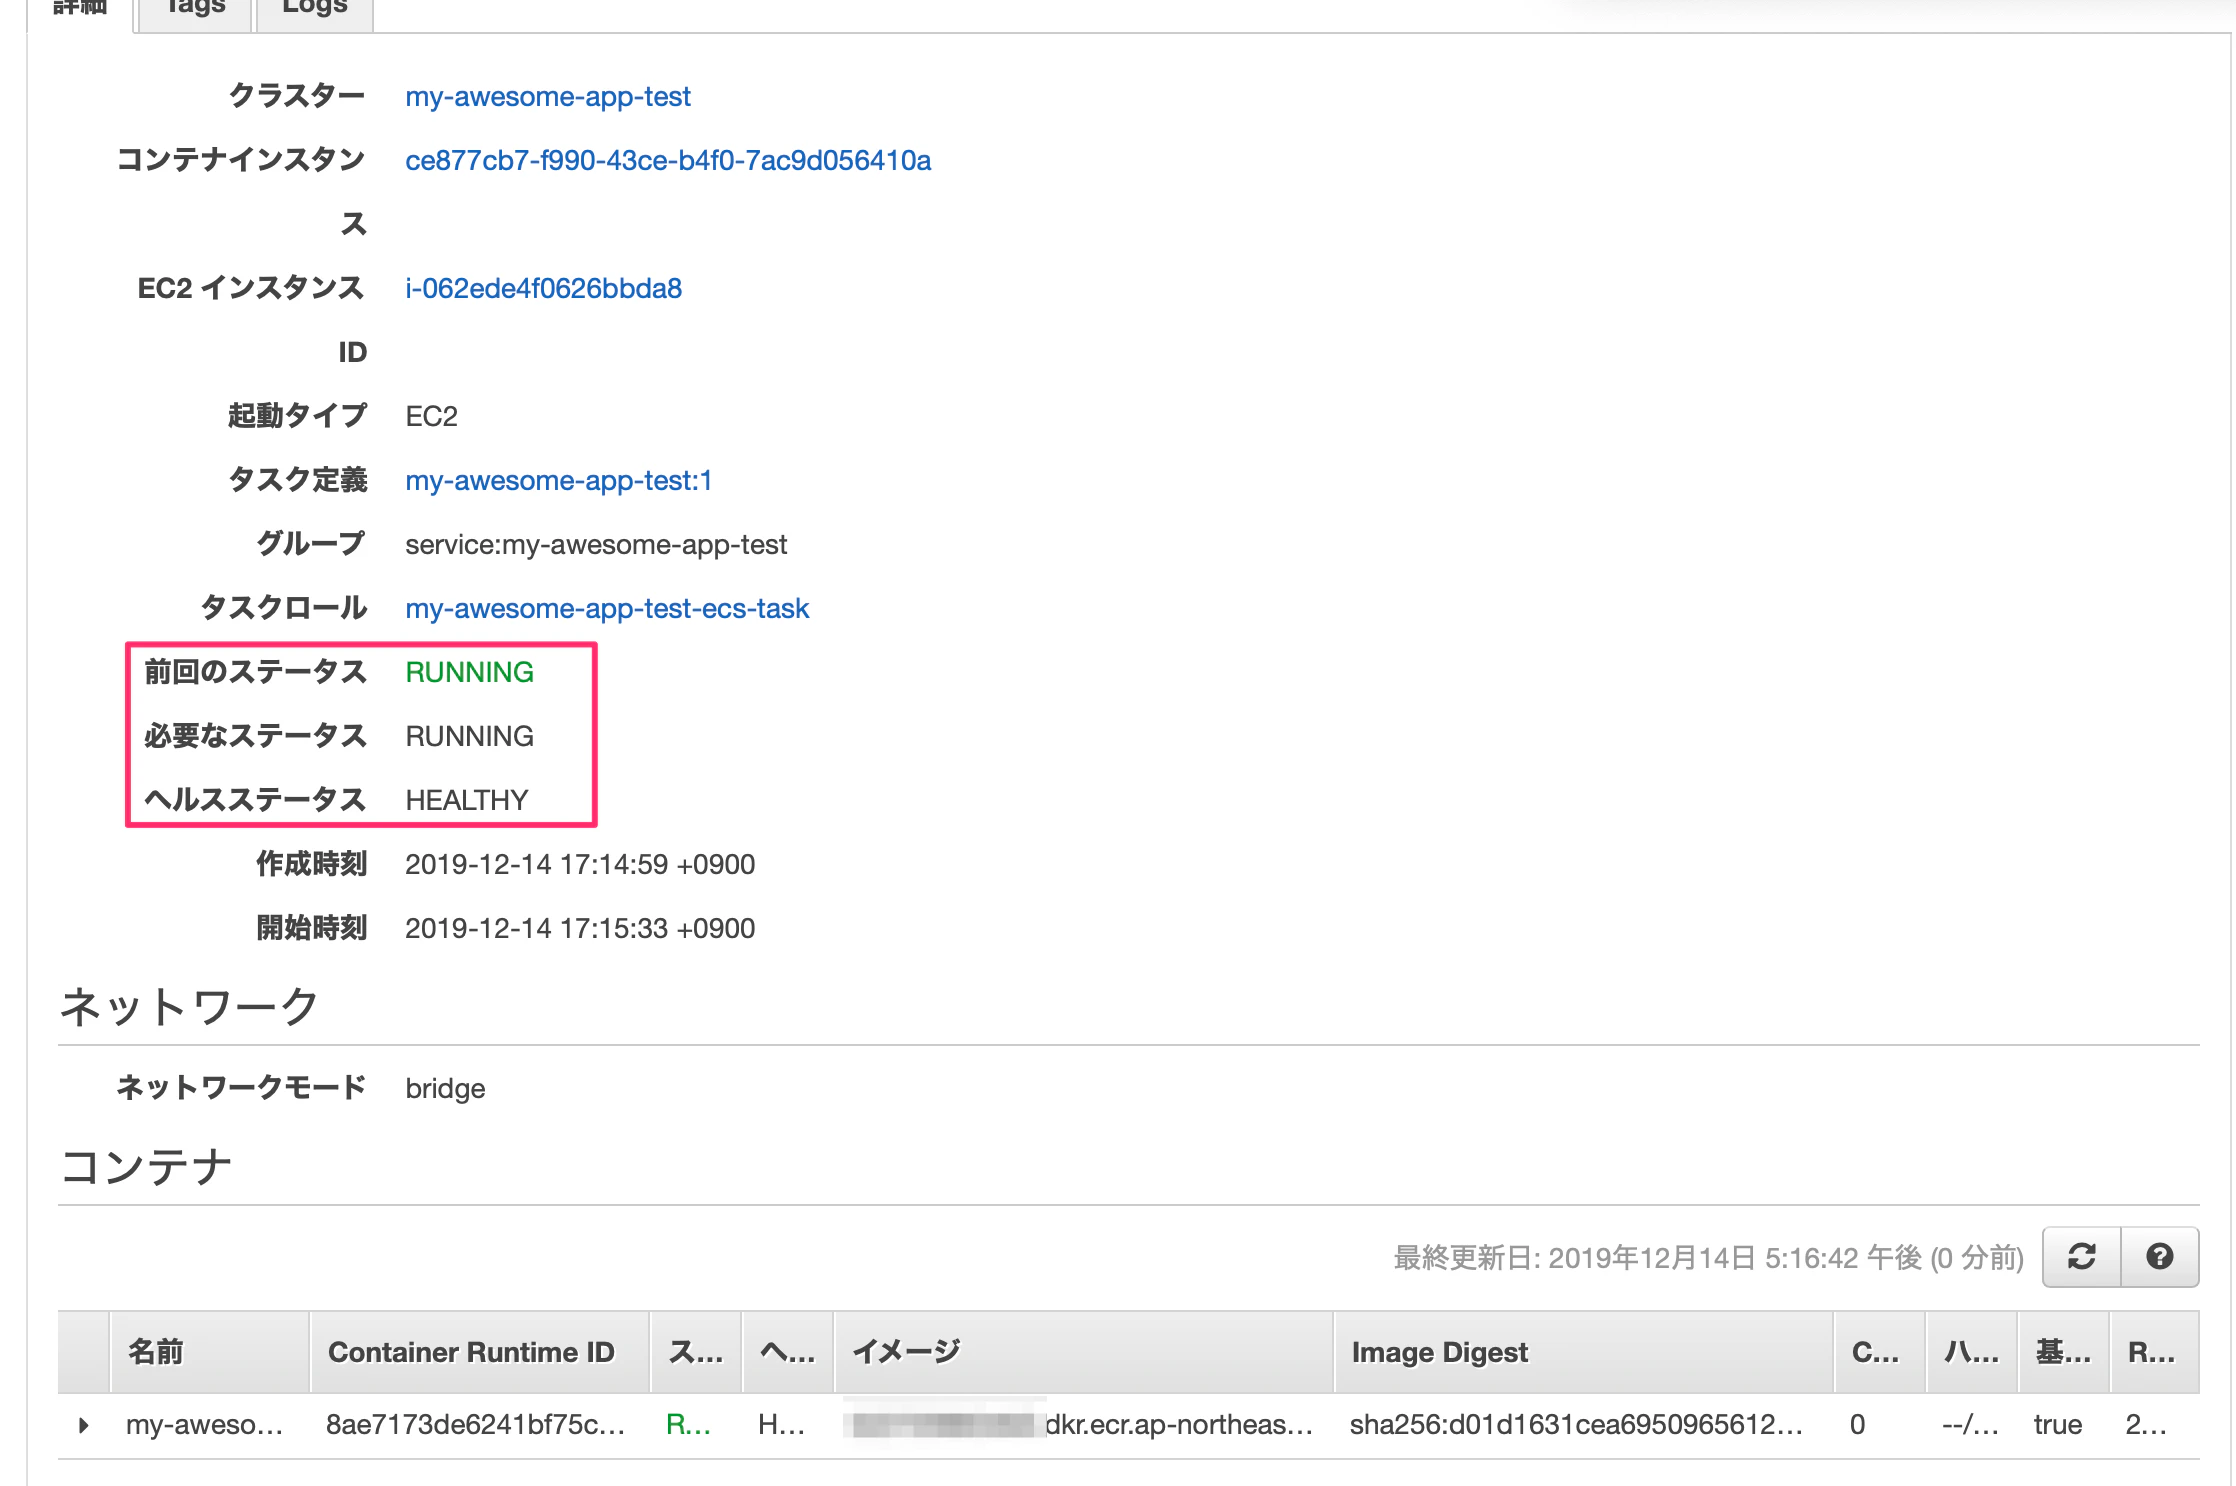The width and height of the screenshot is (2236, 1486).
Task: Open EC2 instance i-062ede4f0626bbda8 link
Action: point(543,289)
